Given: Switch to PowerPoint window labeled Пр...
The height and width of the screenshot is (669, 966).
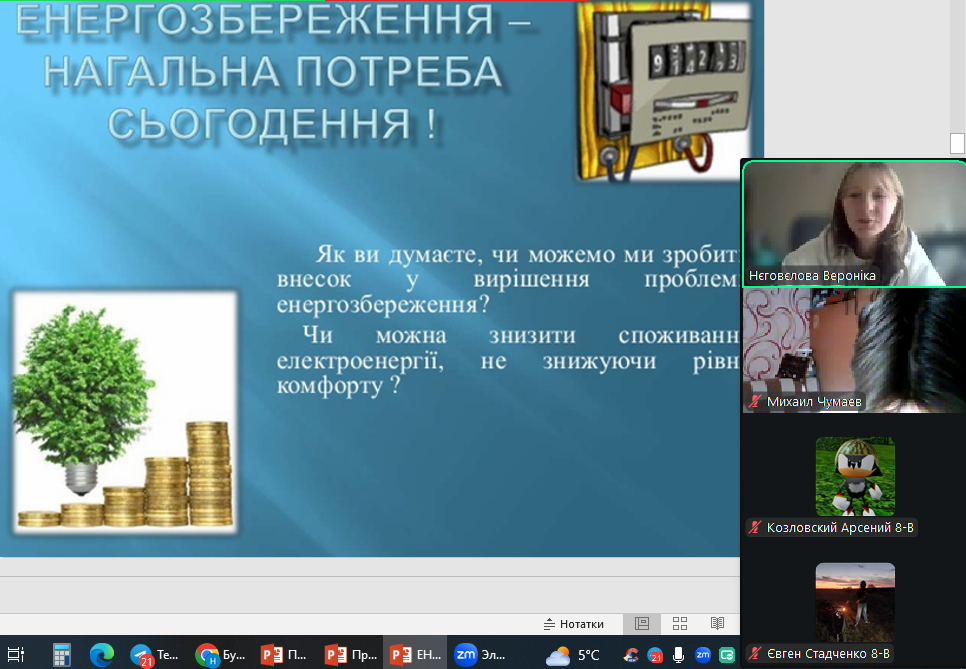Looking at the screenshot, I should tap(350, 654).
